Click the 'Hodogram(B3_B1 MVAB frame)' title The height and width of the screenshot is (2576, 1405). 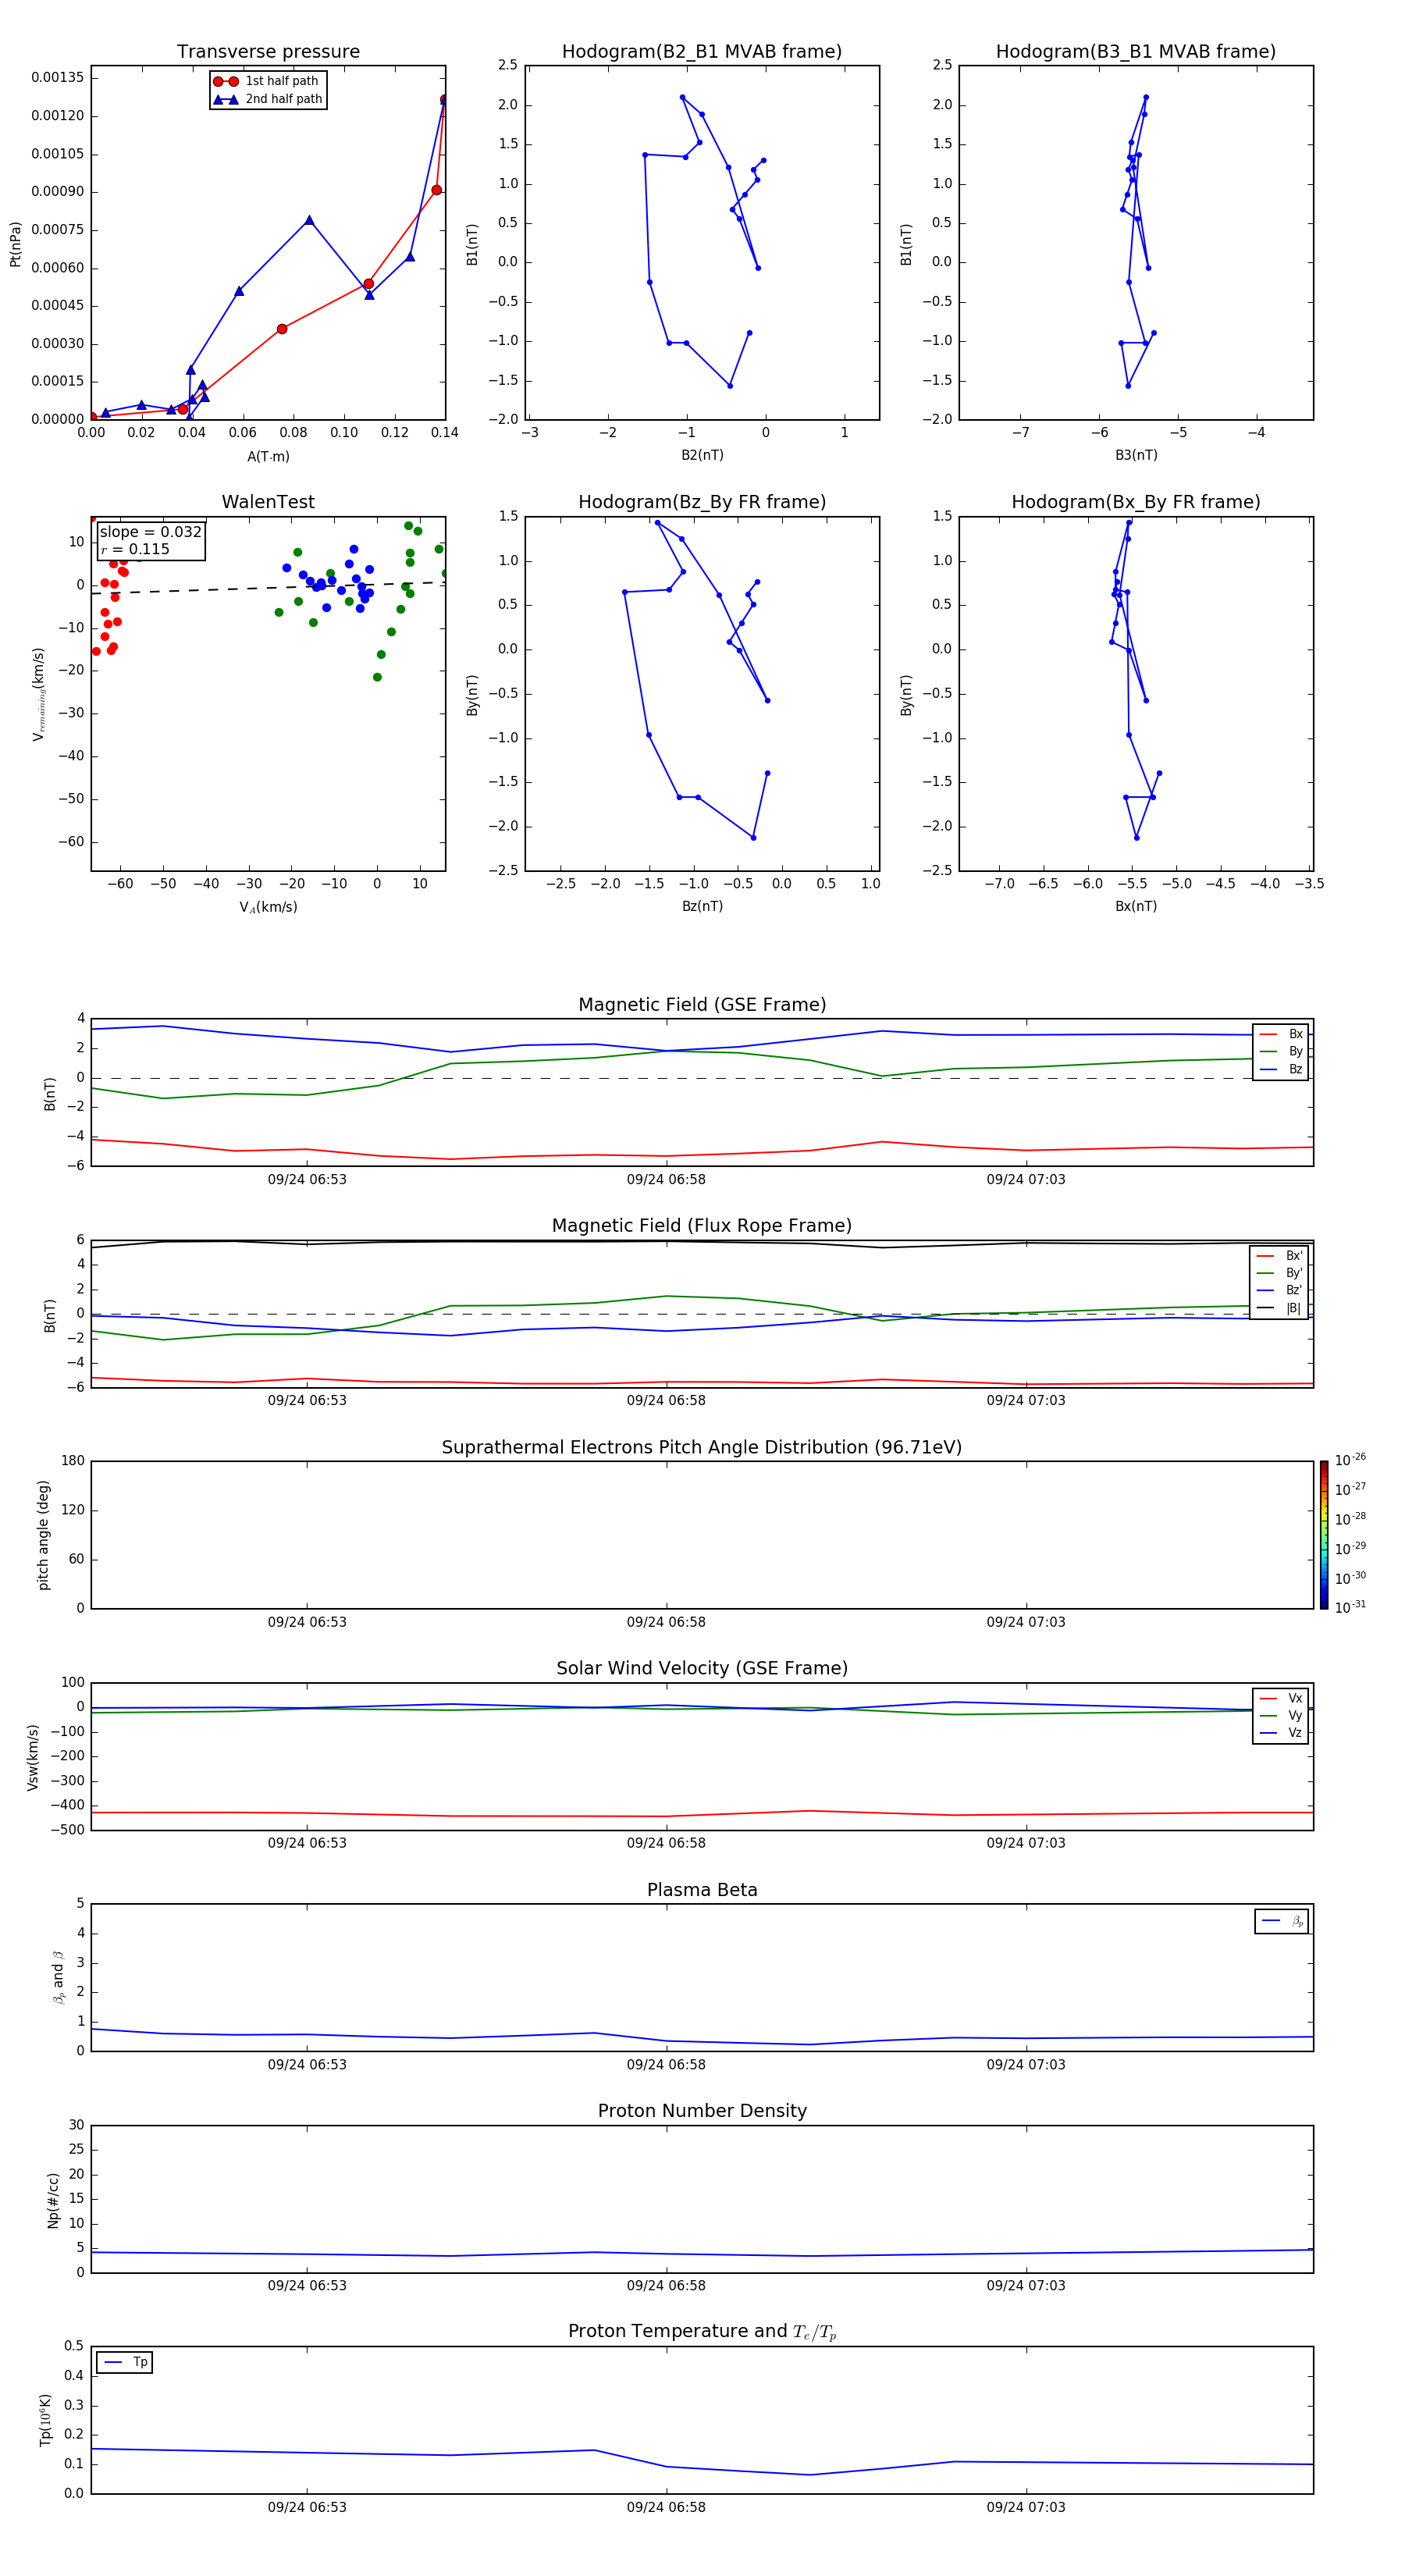tap(1136, 52)
